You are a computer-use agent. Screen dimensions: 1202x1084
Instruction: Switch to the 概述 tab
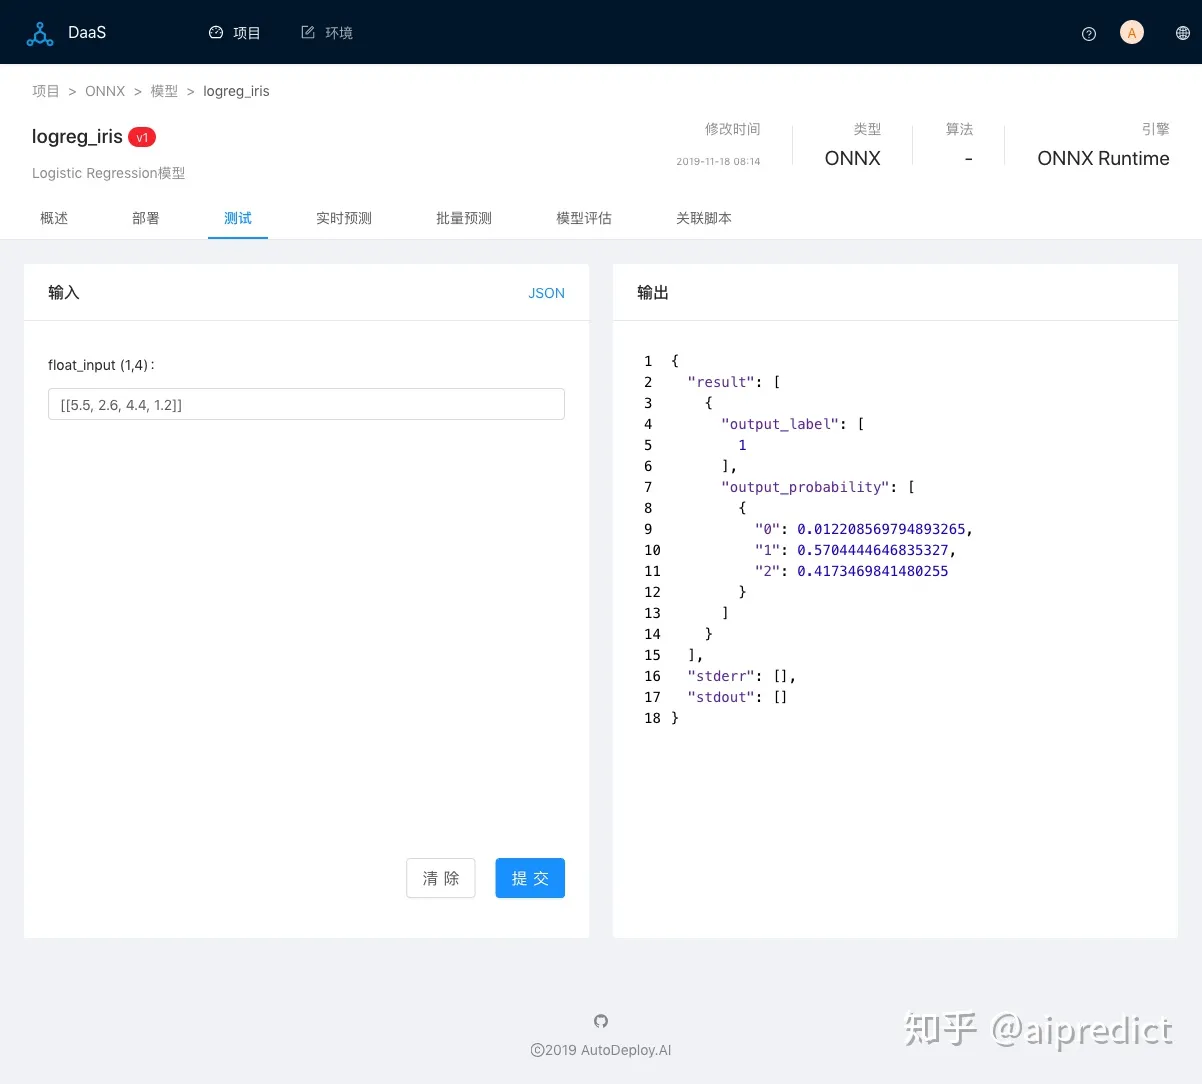coord(54,218)
